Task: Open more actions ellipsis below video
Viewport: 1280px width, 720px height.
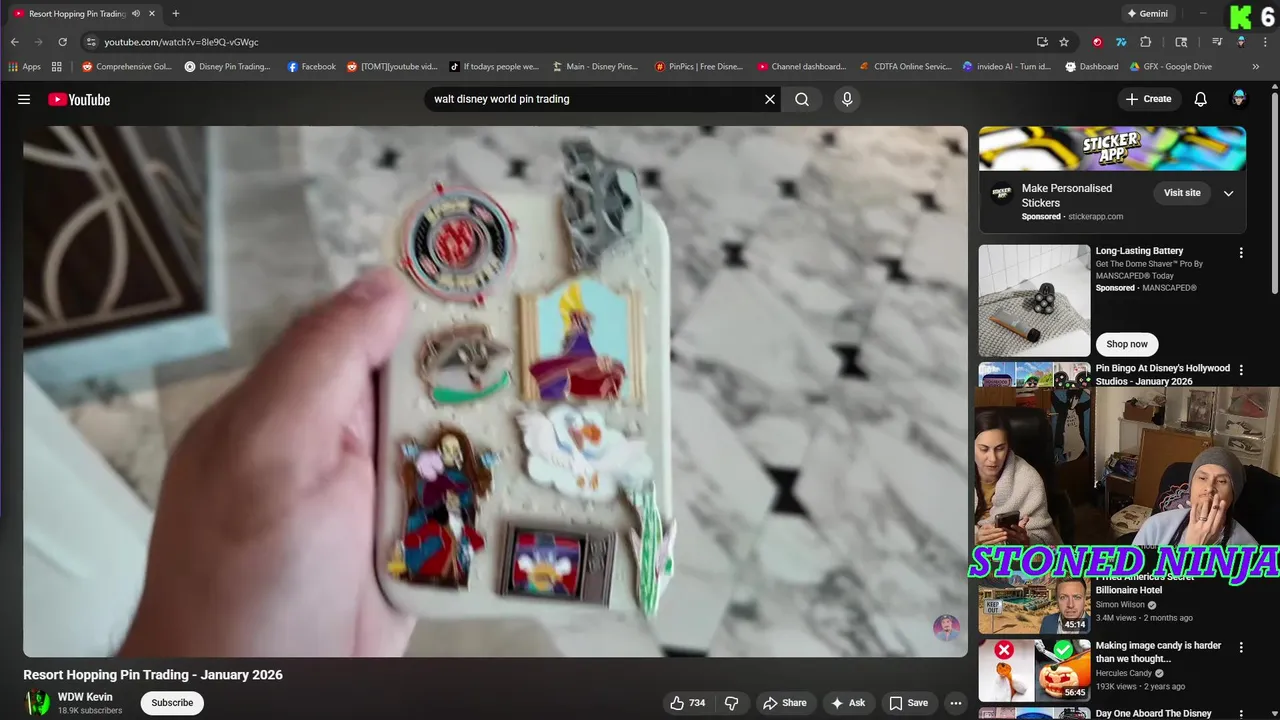Action: click(x=956, y=703)
